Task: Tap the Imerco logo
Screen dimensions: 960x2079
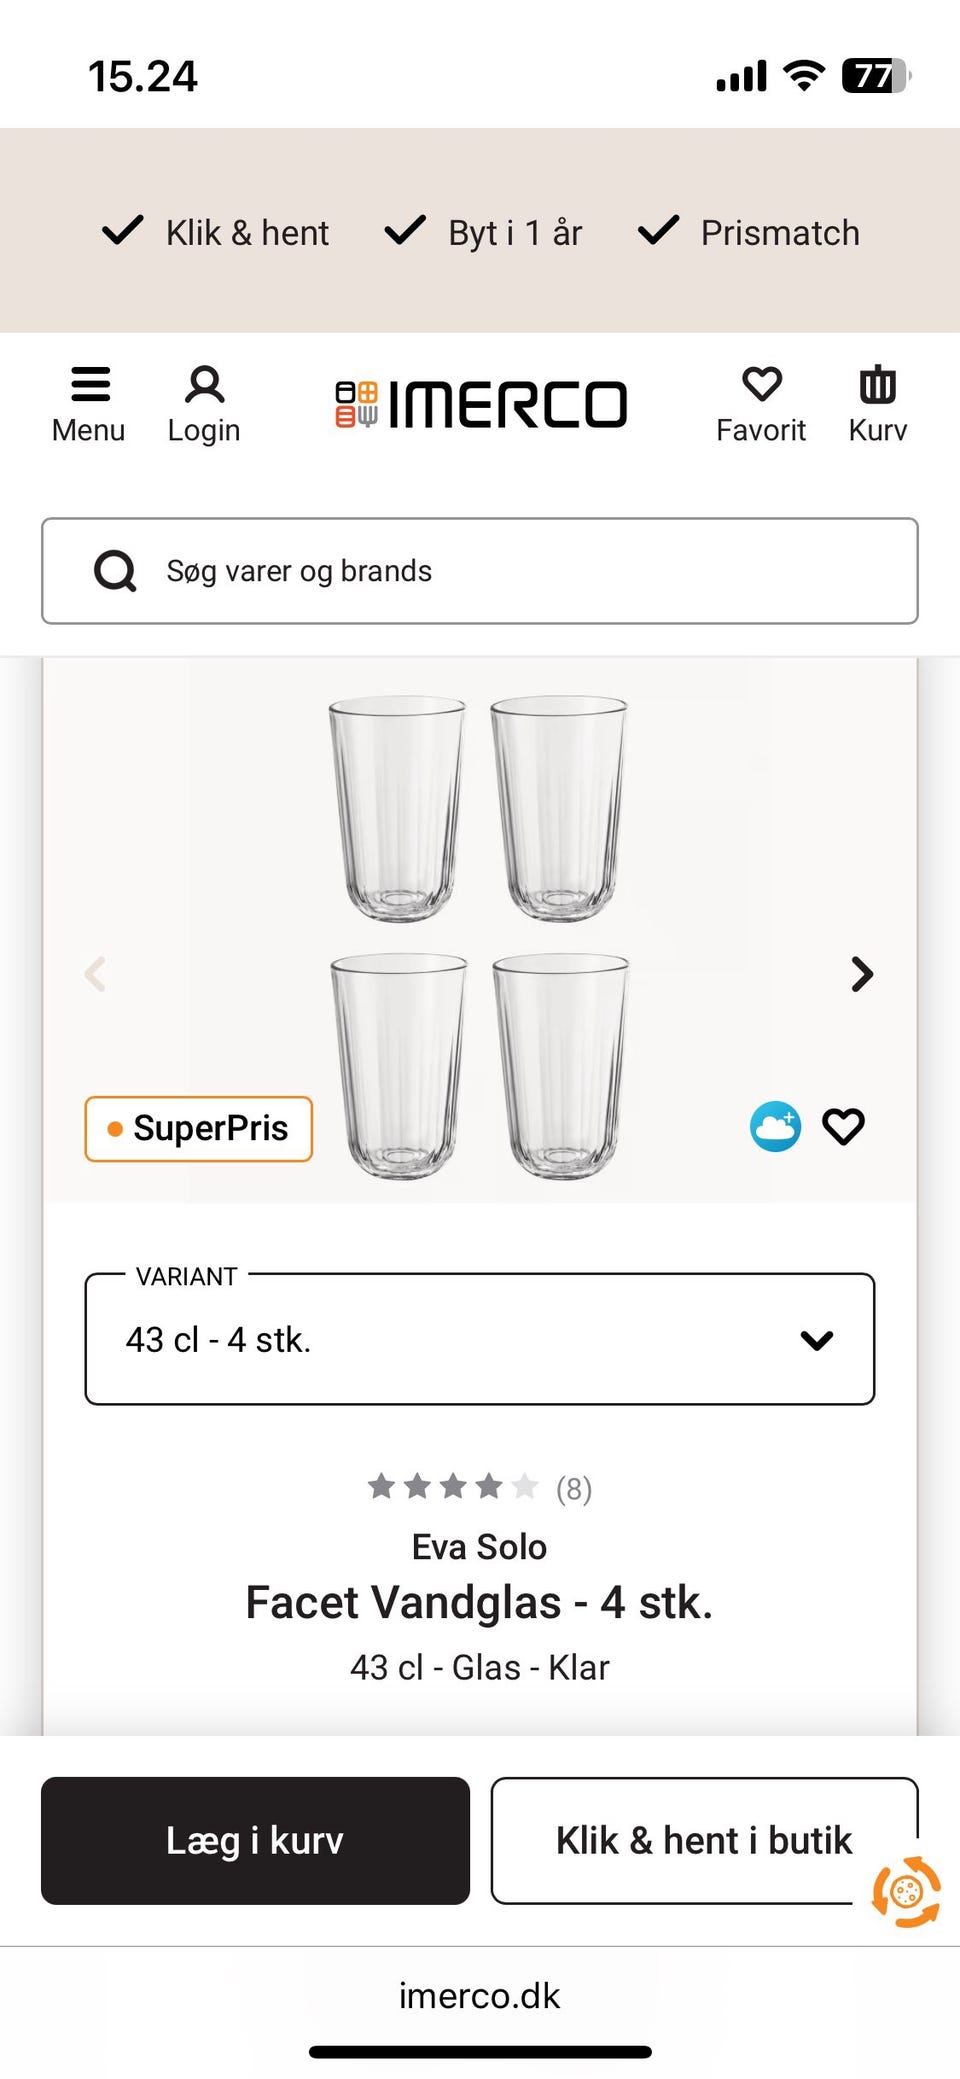Action: [x=481, y=404]
